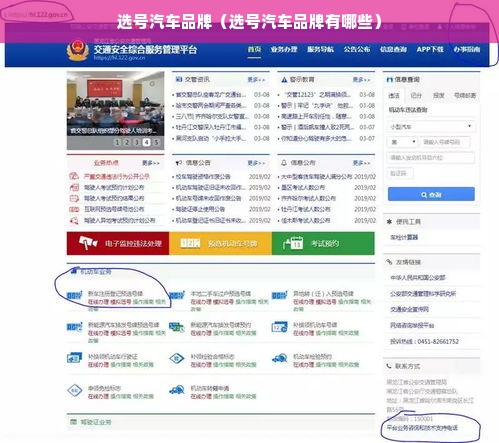Click the 新能源汽车换发号牌预约 icon
This screenshot has height=443, width=499.
177,327
